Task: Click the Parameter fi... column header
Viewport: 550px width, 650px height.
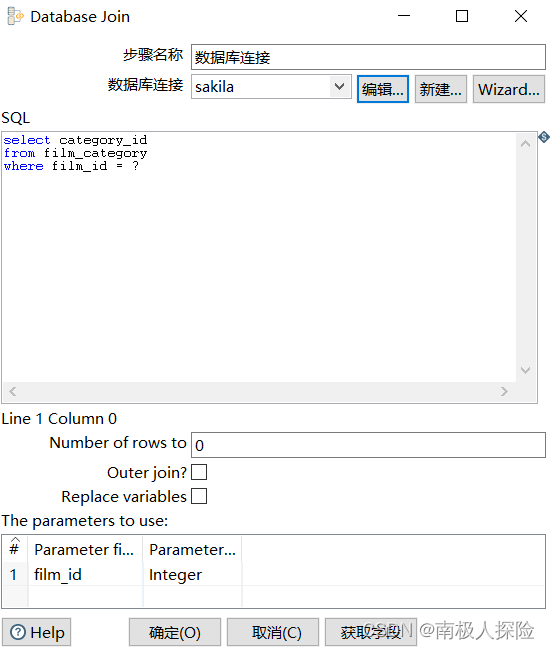Action: 85,549
